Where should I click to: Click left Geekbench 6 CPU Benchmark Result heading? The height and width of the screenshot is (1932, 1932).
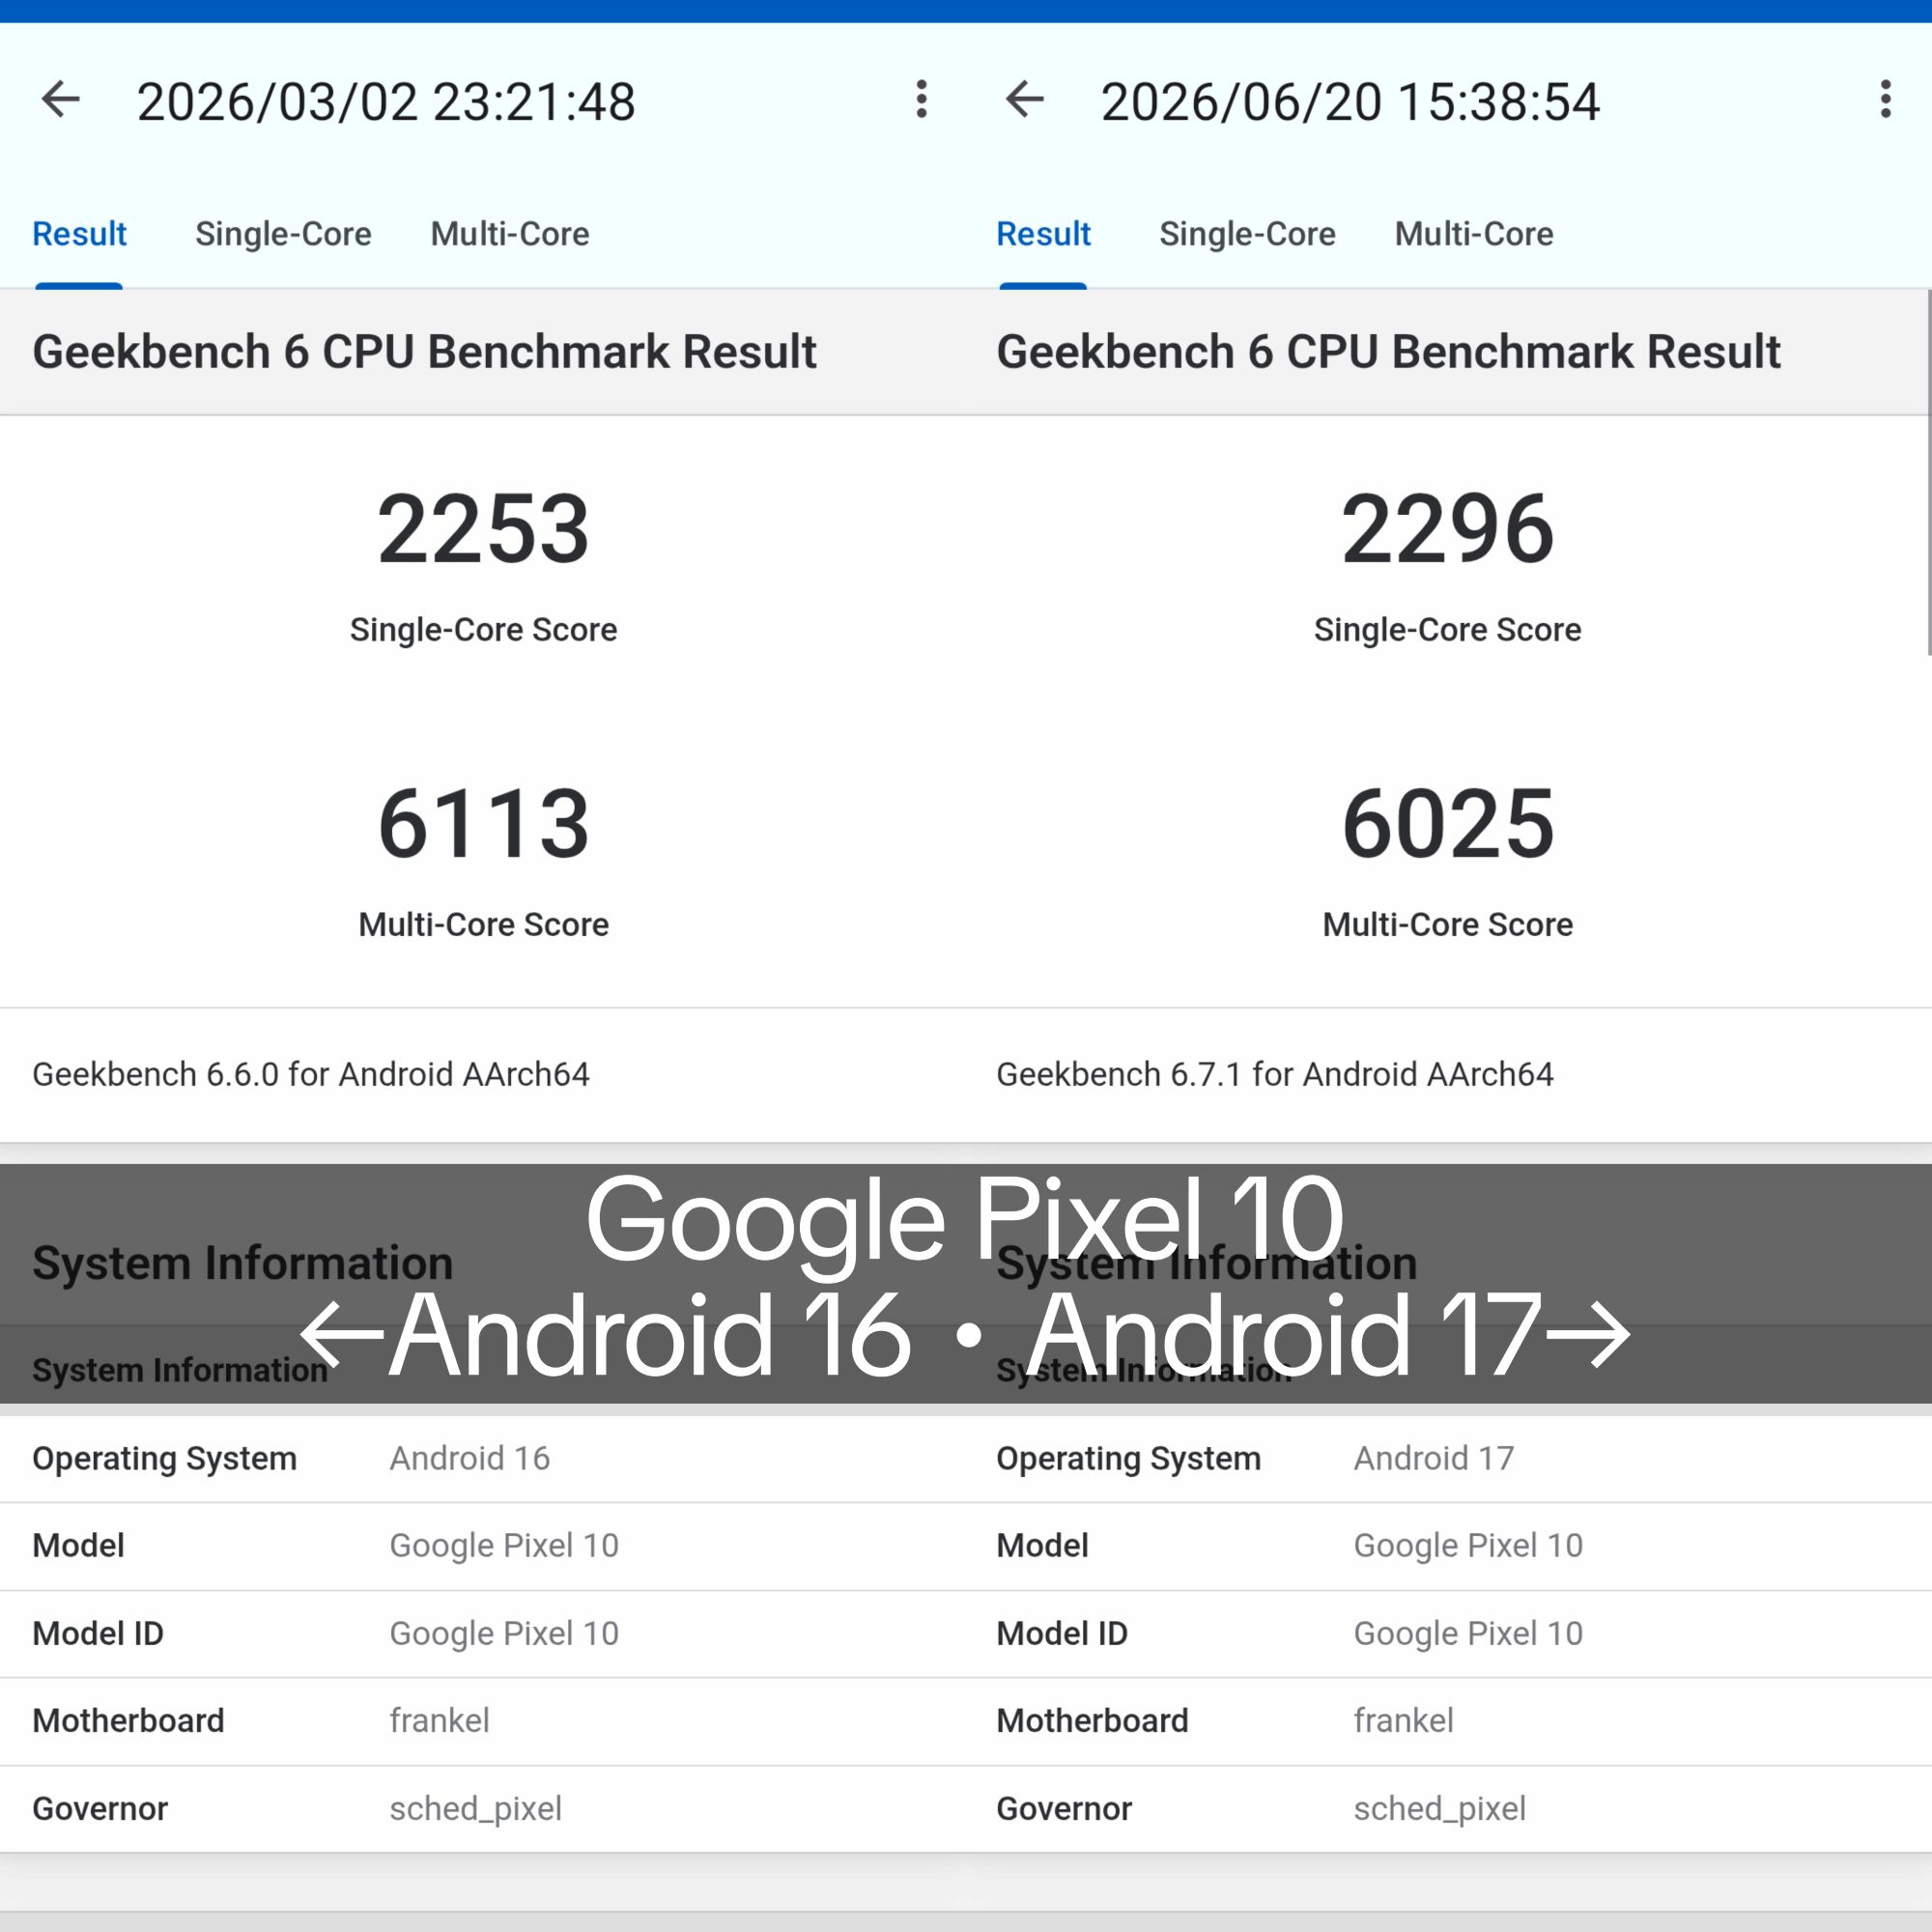click(x=424, y=352)
